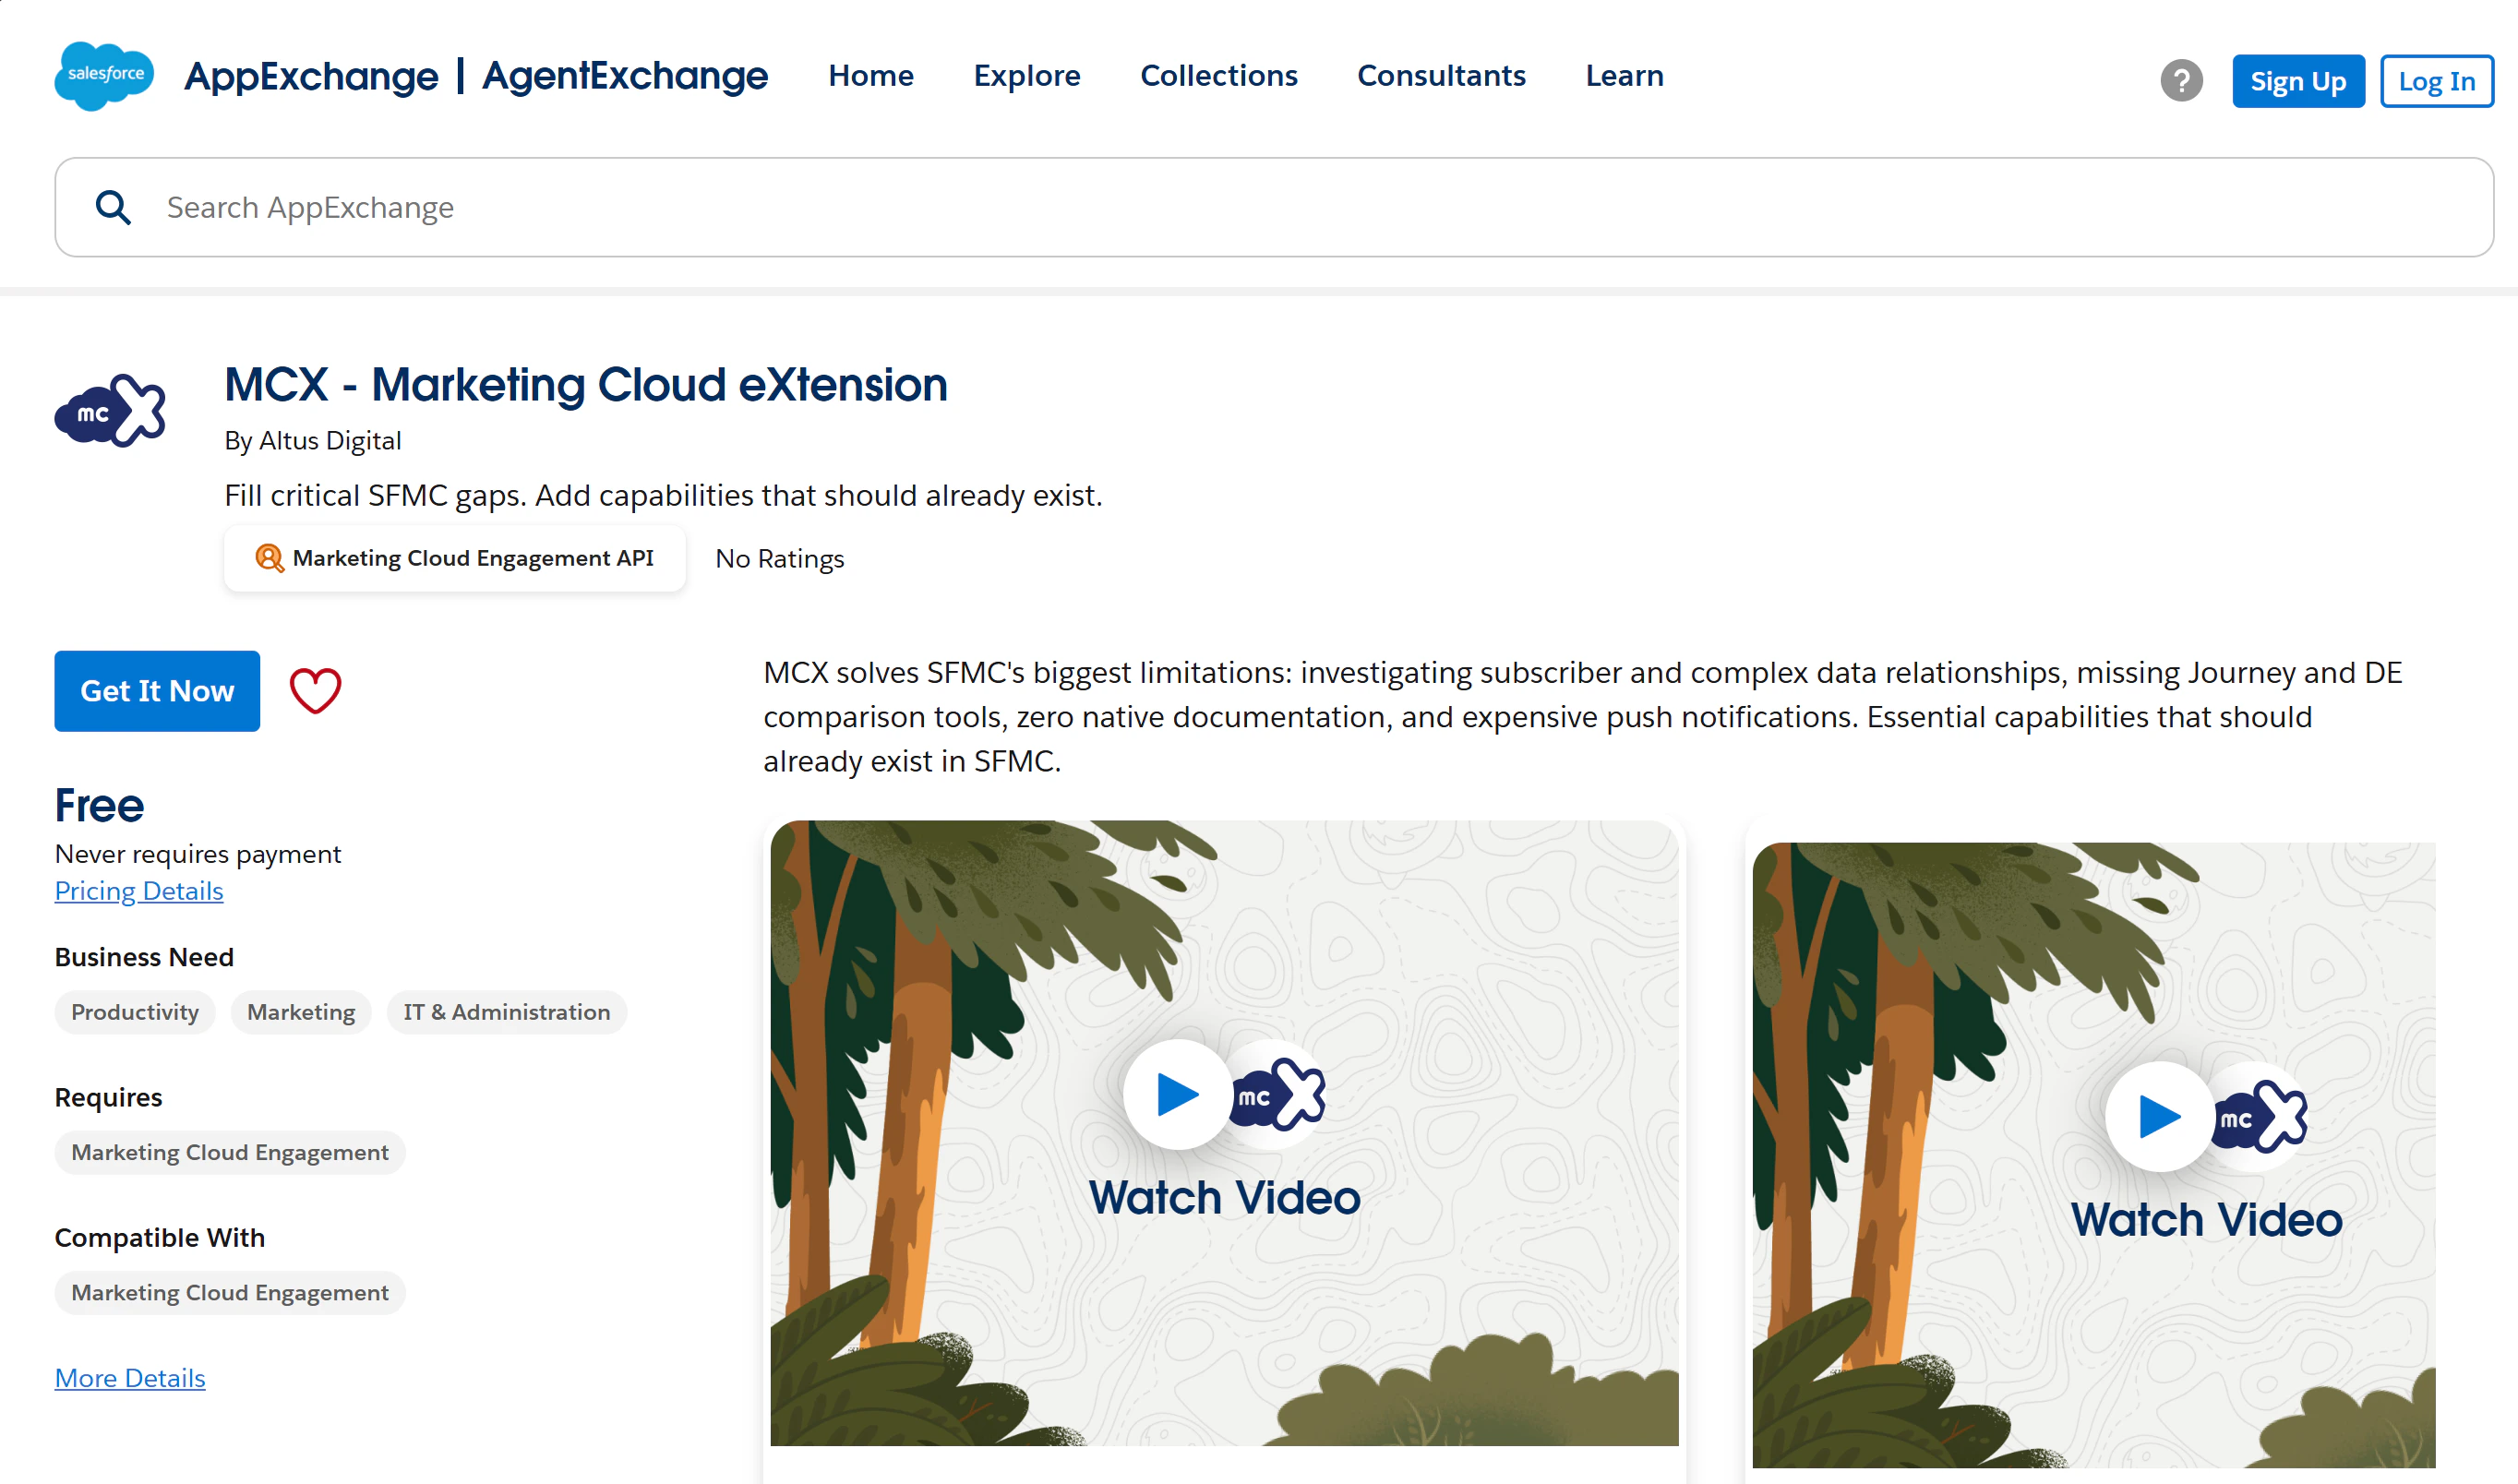Click the Marketing Cloud Engagement API badge
2518x1484 pixels.
[x=455, y=558]
